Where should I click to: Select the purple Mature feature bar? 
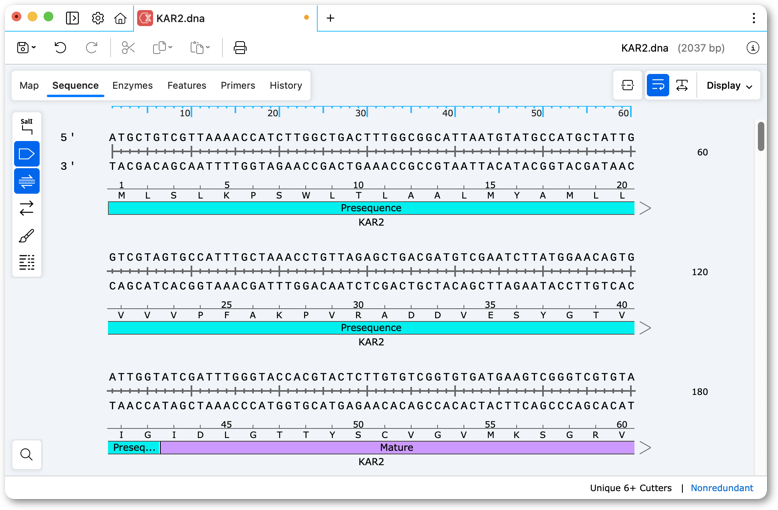(397, 447)
